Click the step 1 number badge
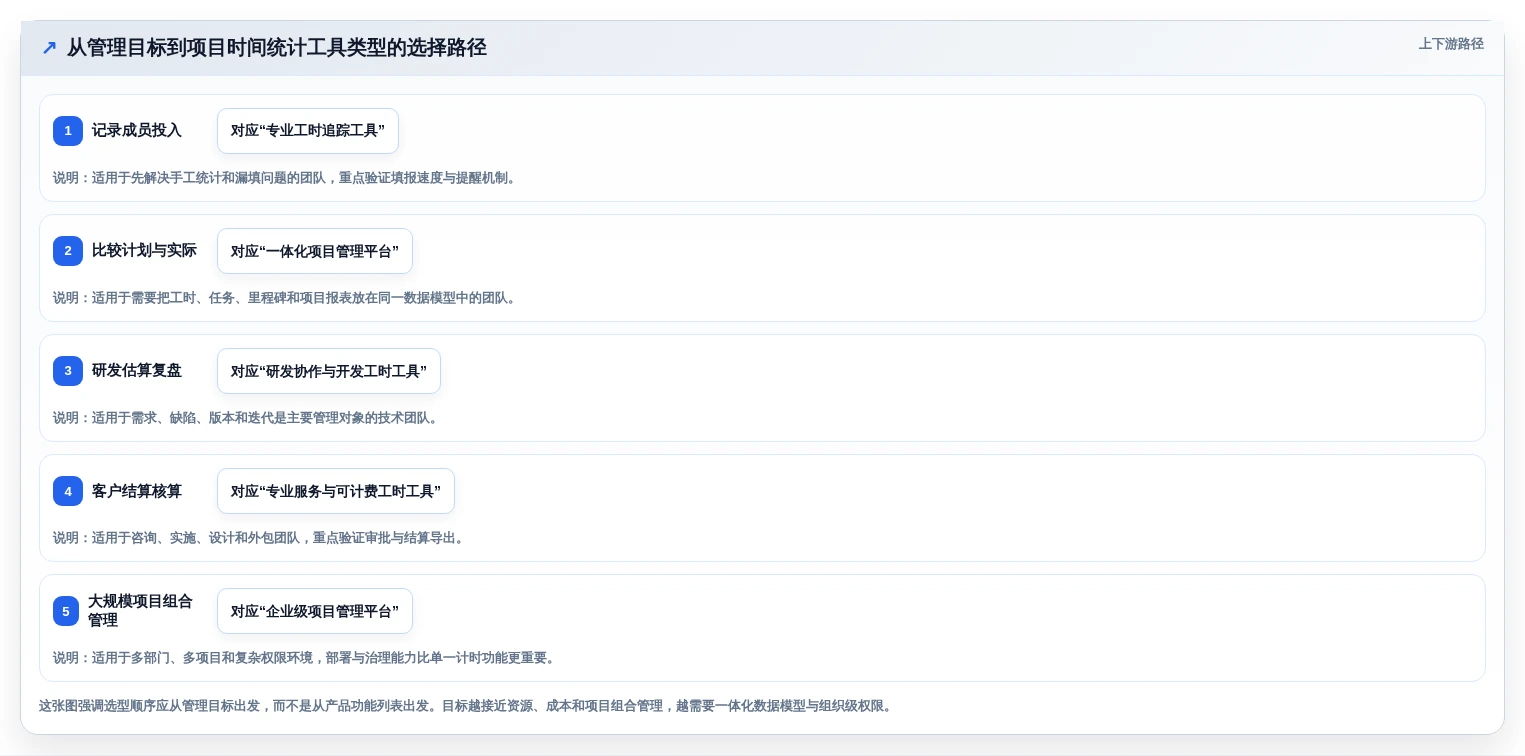This screenshot has height=756, width=1525. click(x=68, y=131)
